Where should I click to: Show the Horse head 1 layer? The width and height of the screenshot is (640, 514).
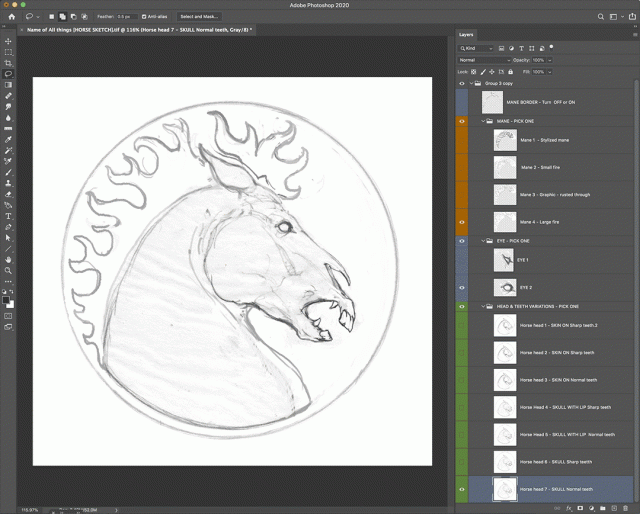pyautogui.click(x=462, y=325)
